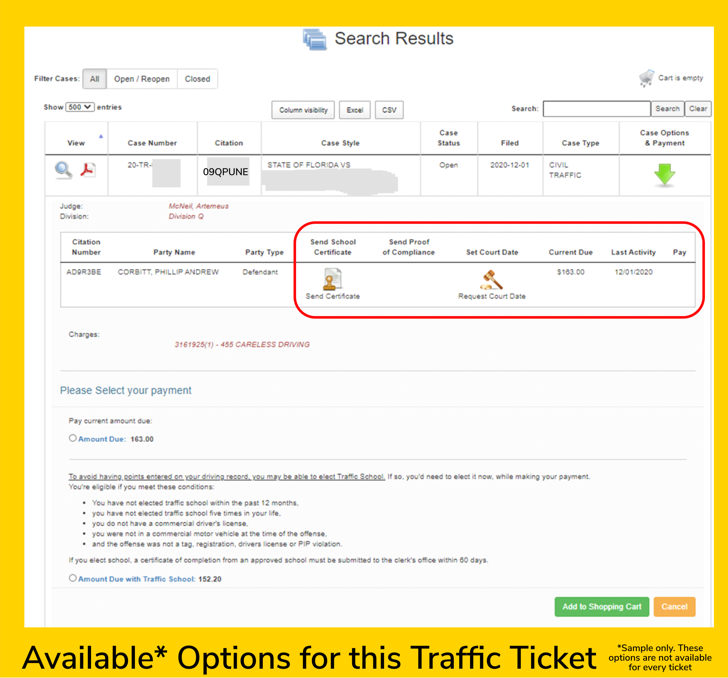728x678 pixels.
Task: Click the Cart is empty text
Action: [x=681, y=78]
